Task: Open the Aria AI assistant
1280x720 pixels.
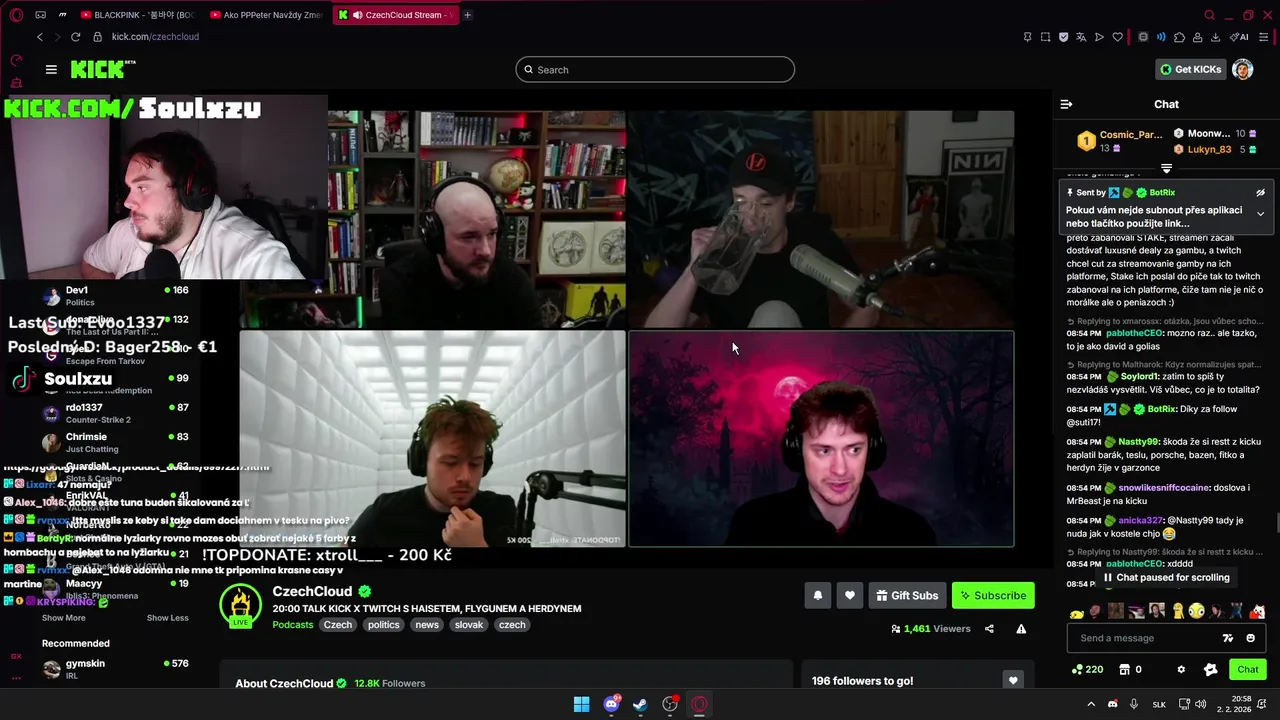Action: 1240,37
